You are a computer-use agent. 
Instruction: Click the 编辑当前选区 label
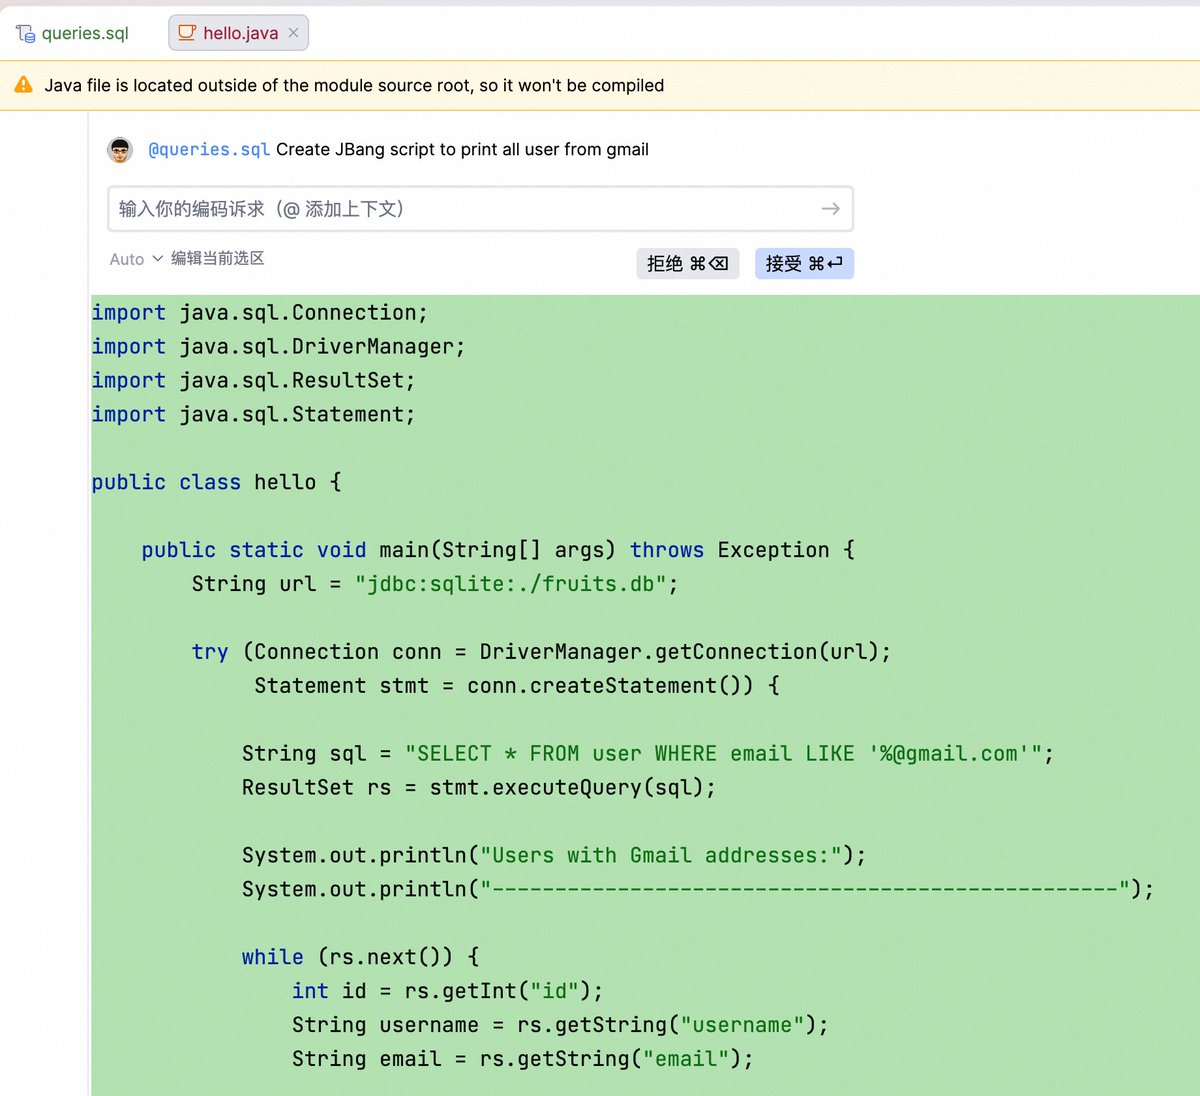[217, 258]
